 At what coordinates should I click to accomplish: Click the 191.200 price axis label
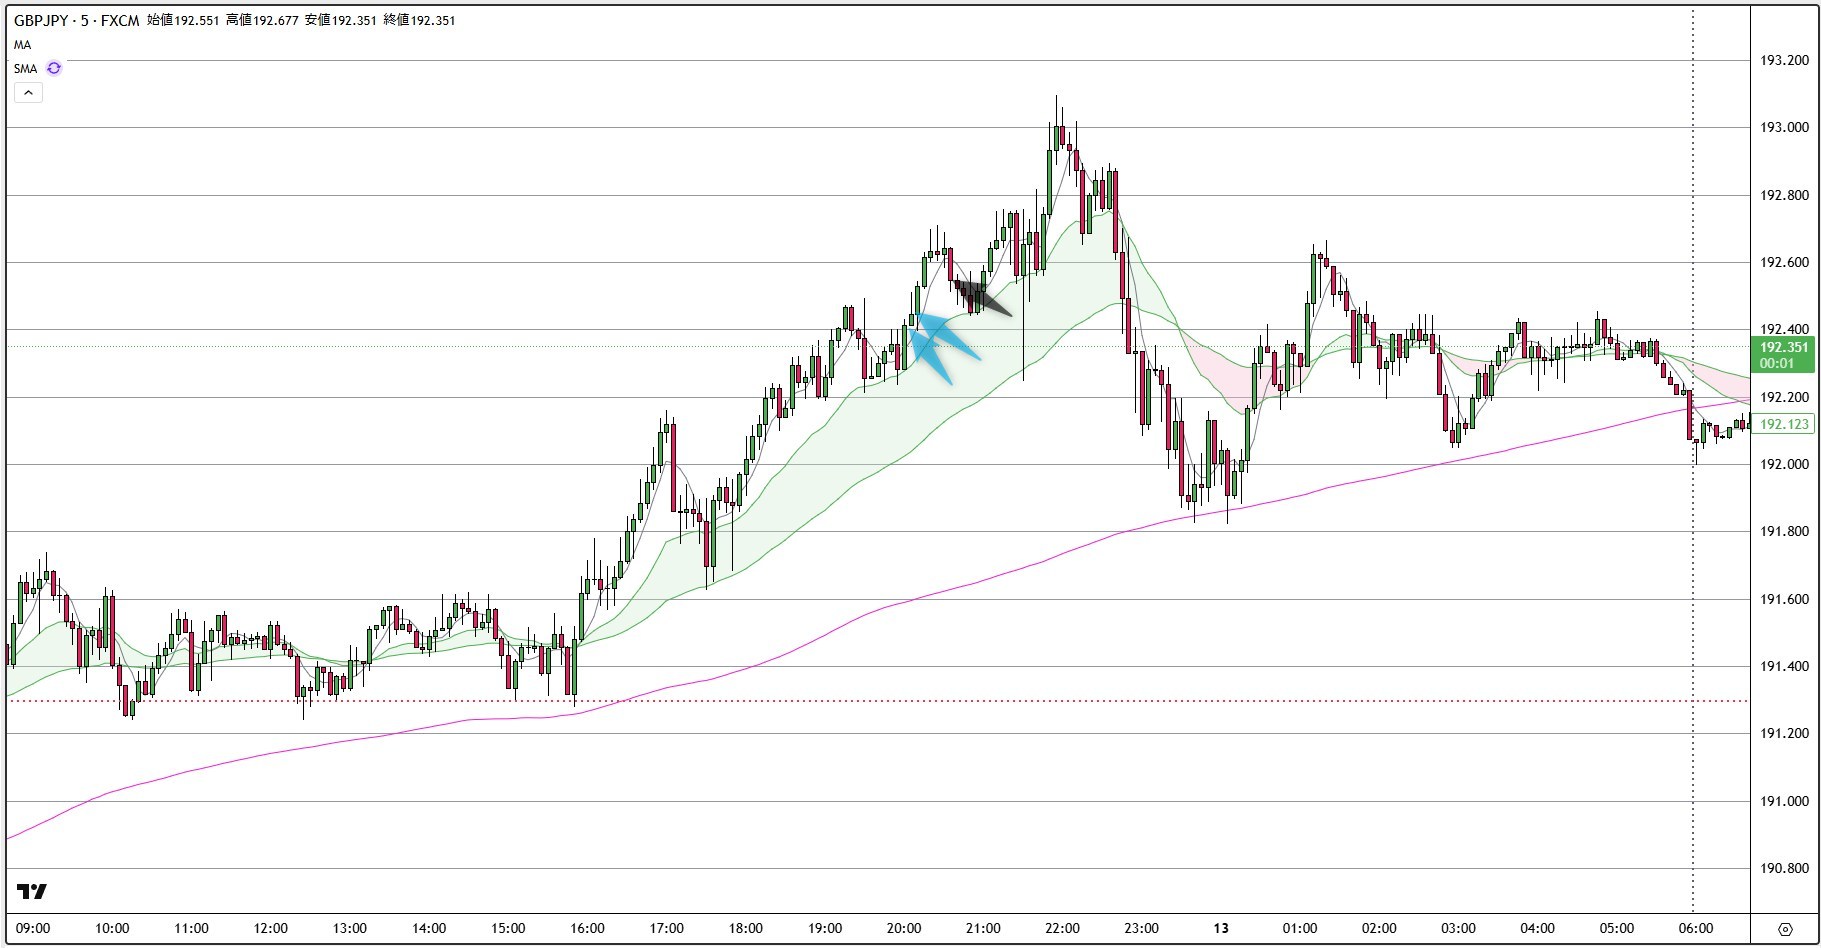click(1784, 733)
